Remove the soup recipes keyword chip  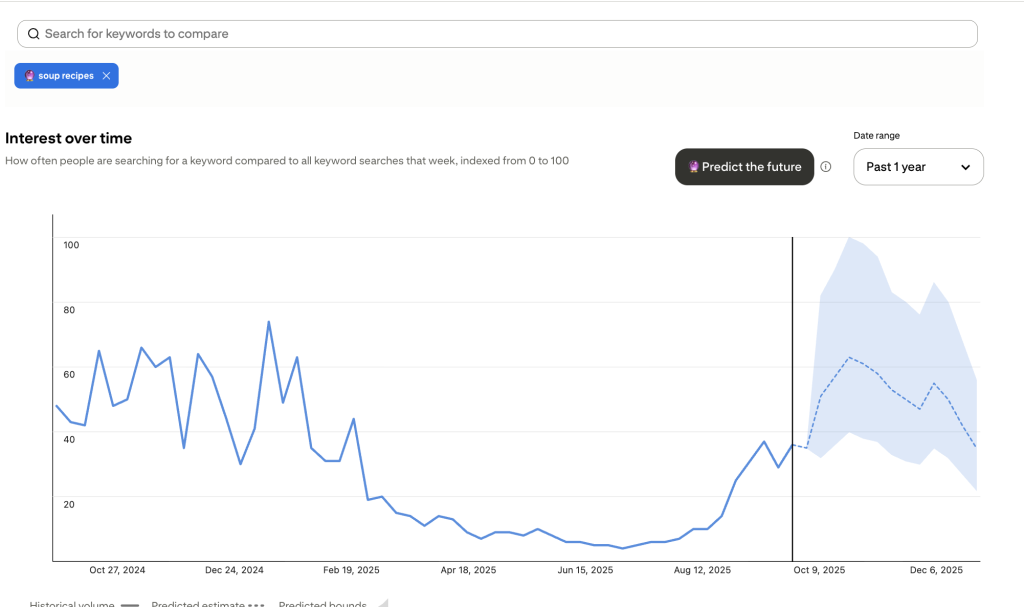[107, 75]
